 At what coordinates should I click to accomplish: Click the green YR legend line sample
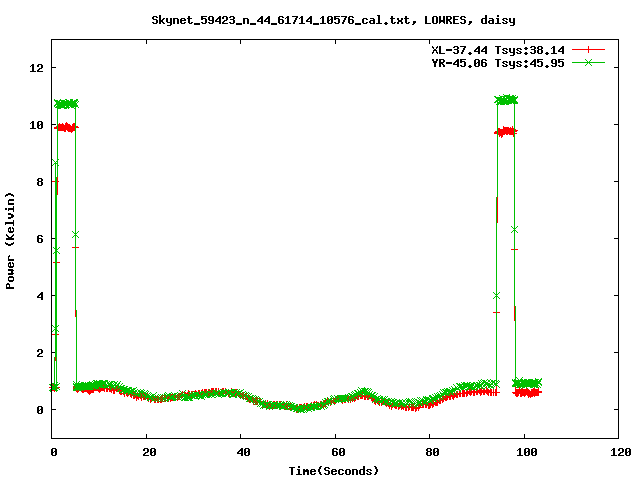(588, 62)
